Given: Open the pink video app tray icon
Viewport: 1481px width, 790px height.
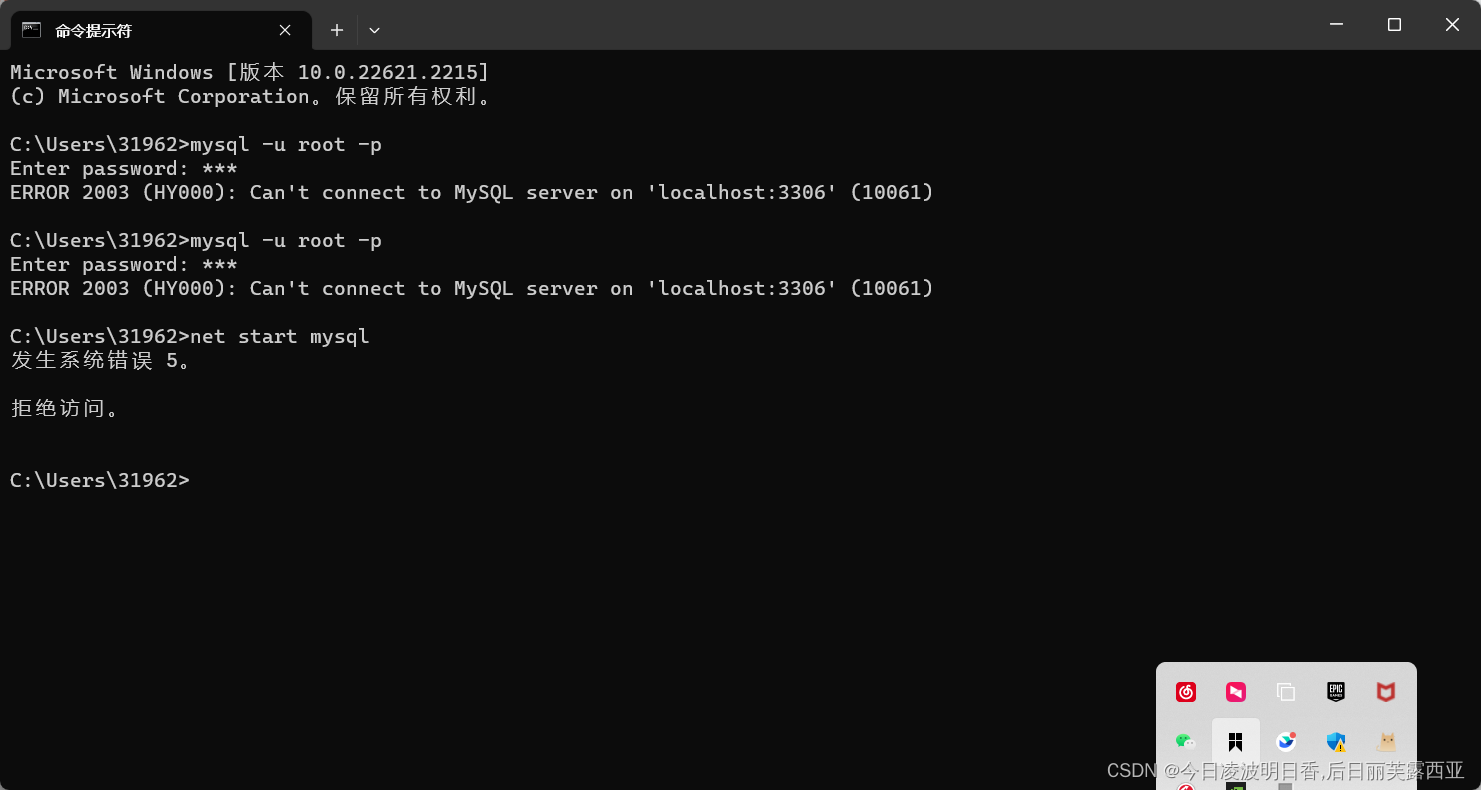Looking at the screenshot, I should click(x=1235, y=691).
